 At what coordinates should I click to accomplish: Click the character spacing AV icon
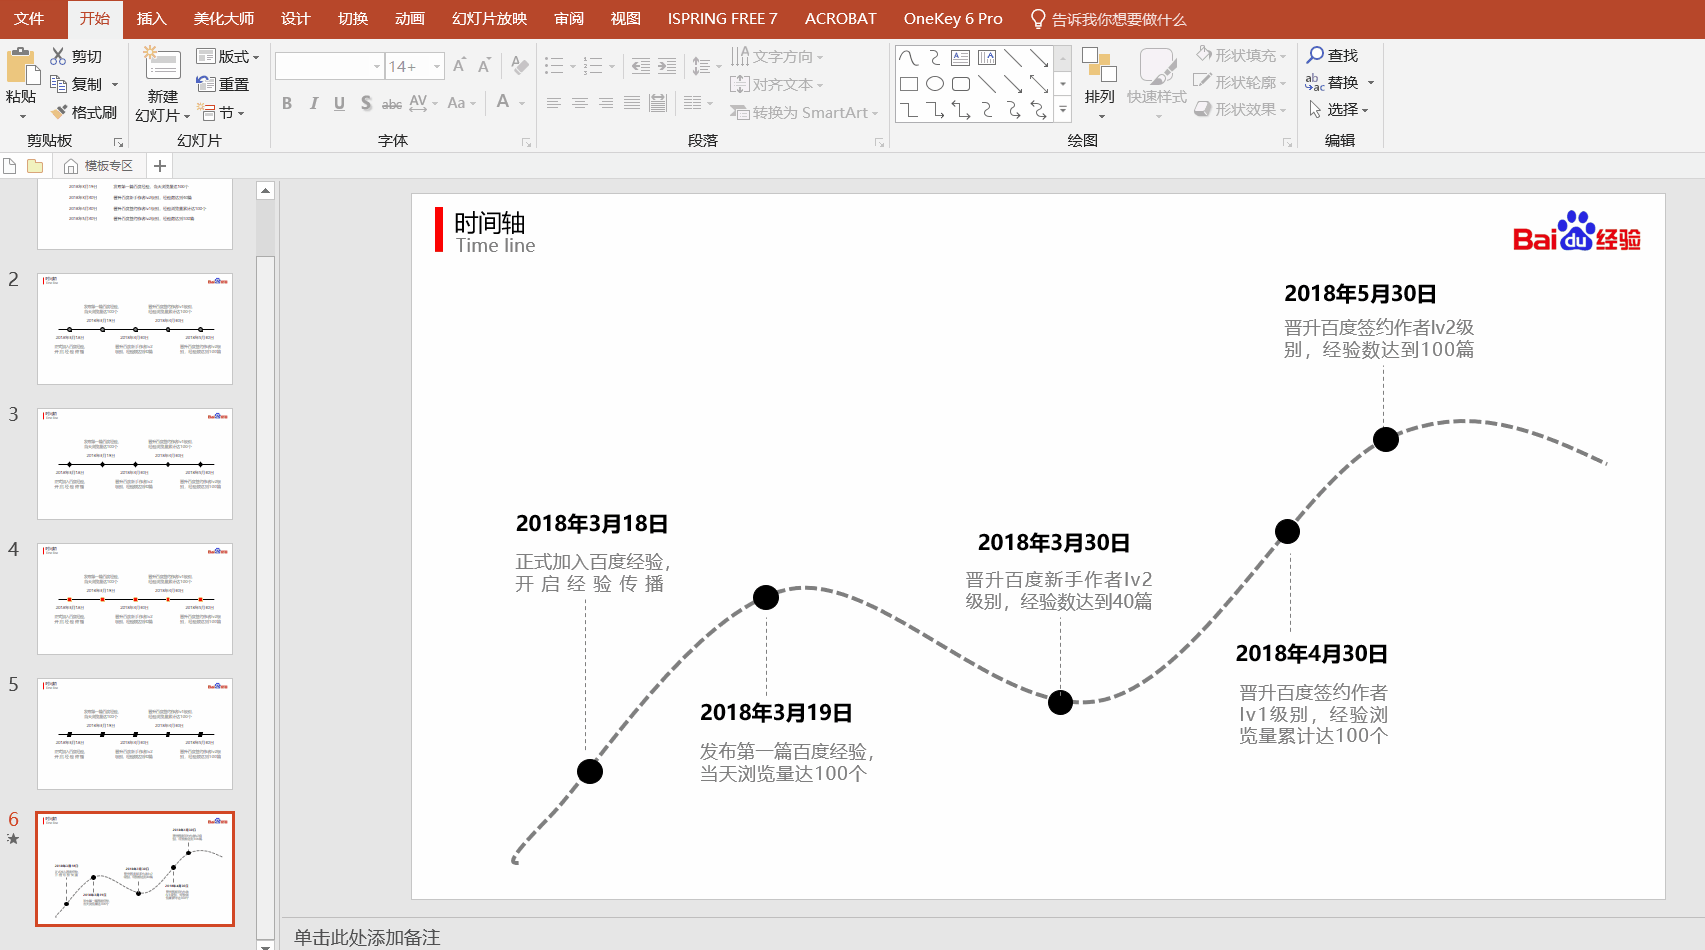click(x=418, y=103)
